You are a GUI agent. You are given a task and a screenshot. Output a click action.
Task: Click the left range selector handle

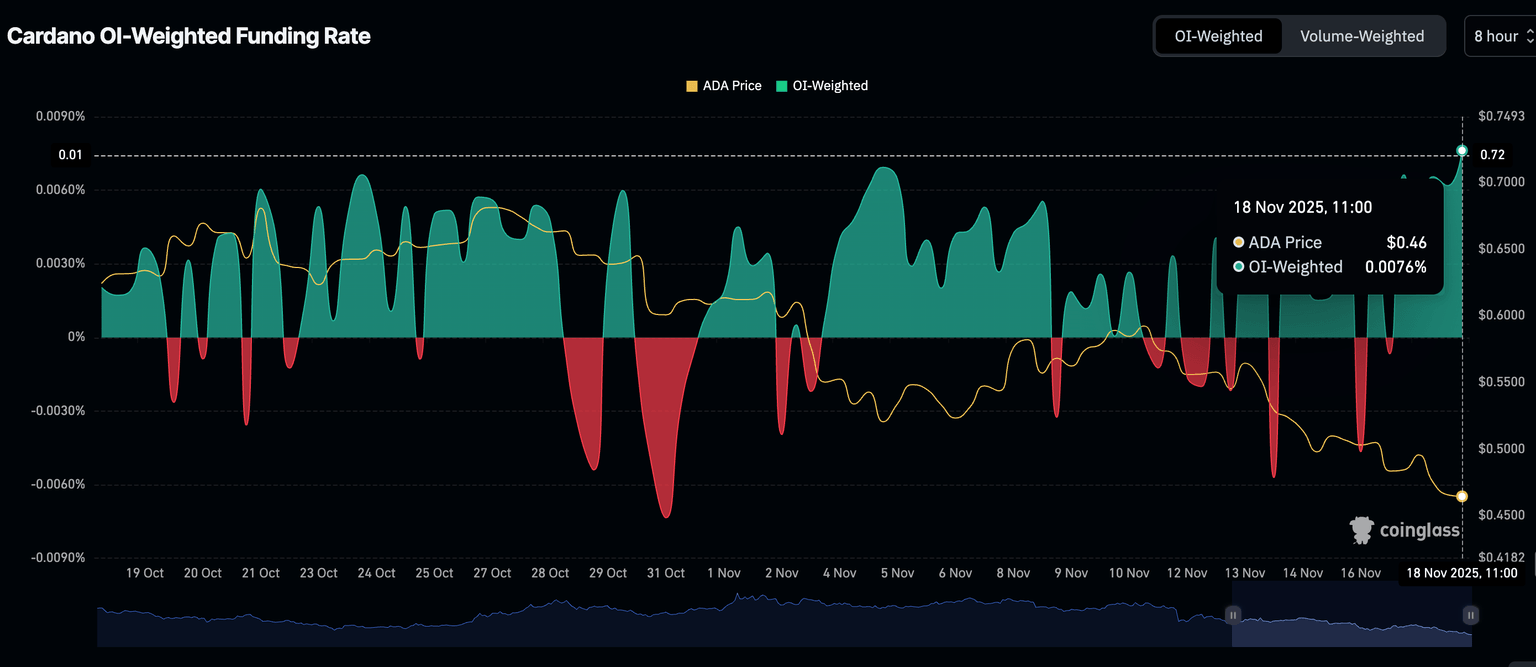[x=1234, y=615]
